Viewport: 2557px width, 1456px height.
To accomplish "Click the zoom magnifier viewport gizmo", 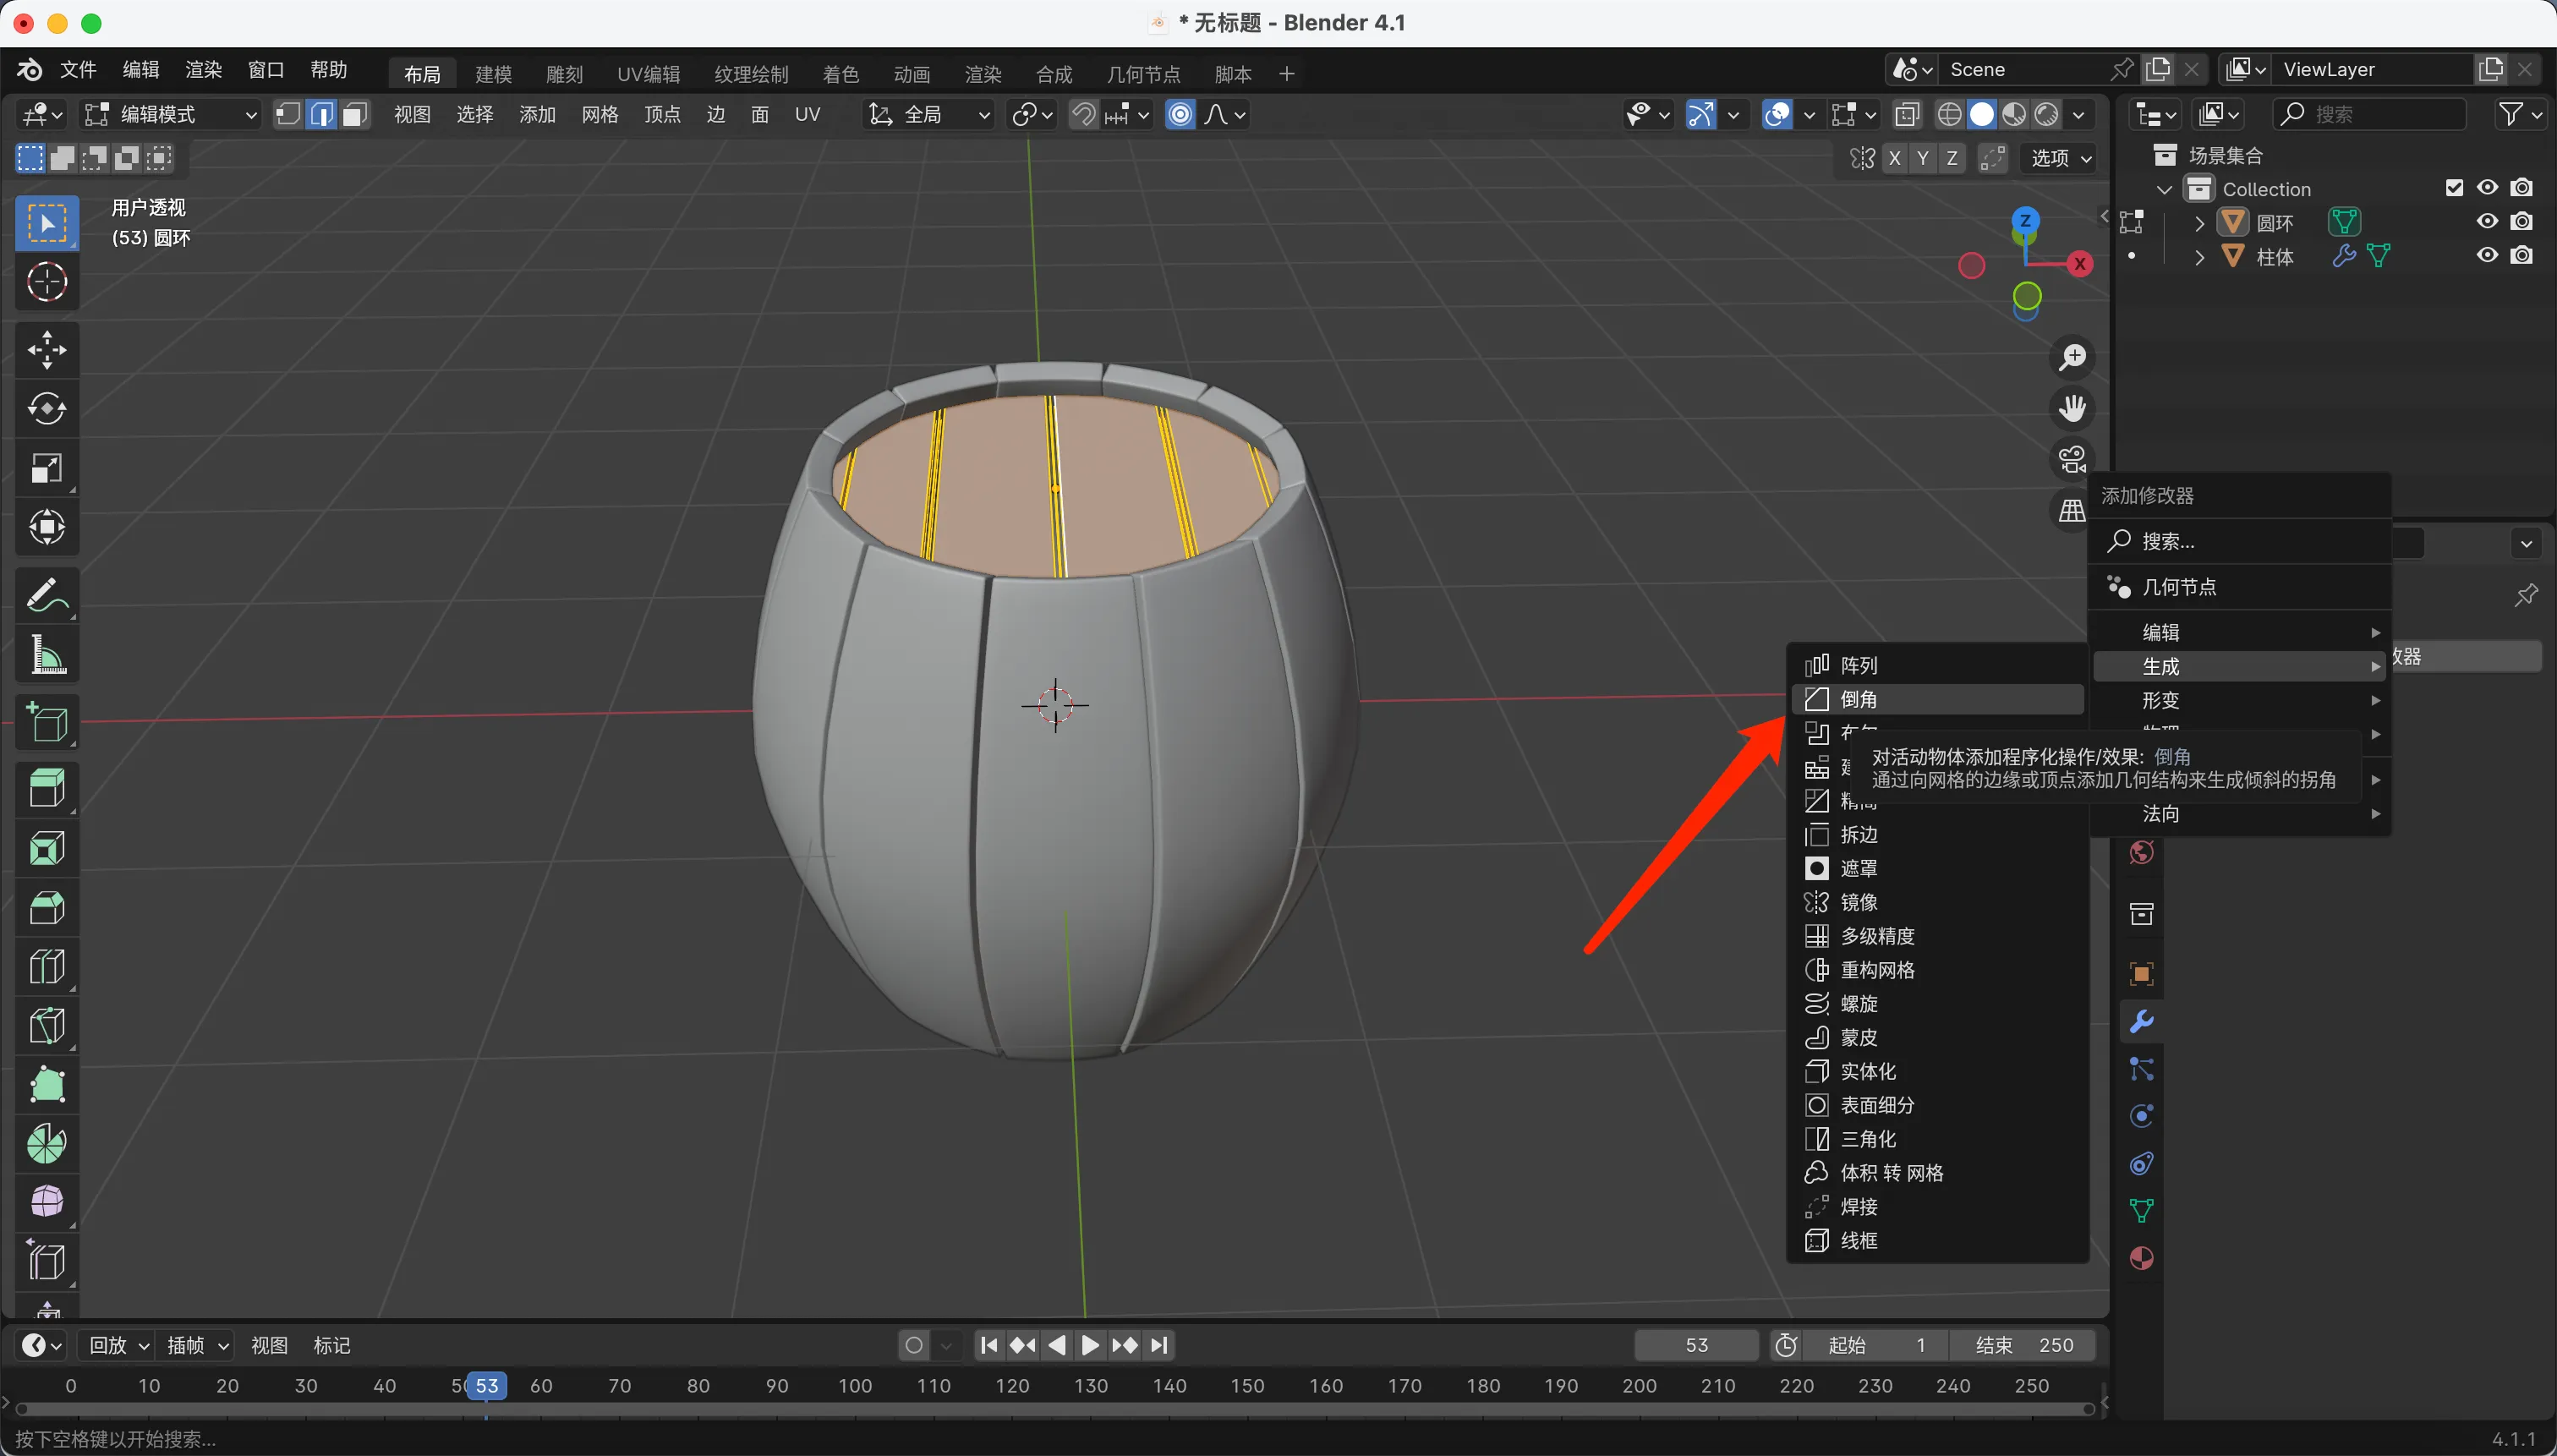I will 2072,357.
